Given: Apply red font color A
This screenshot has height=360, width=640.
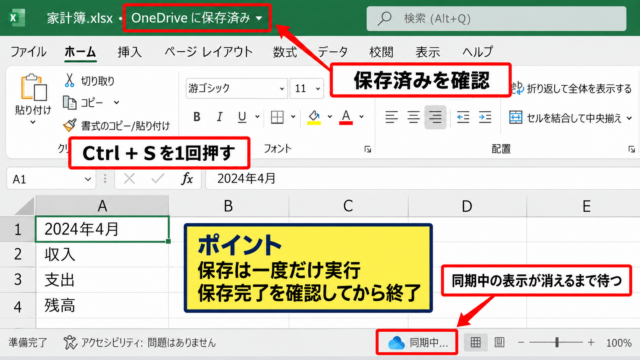Looking at the screenshot, I should [x=346, y=117].
